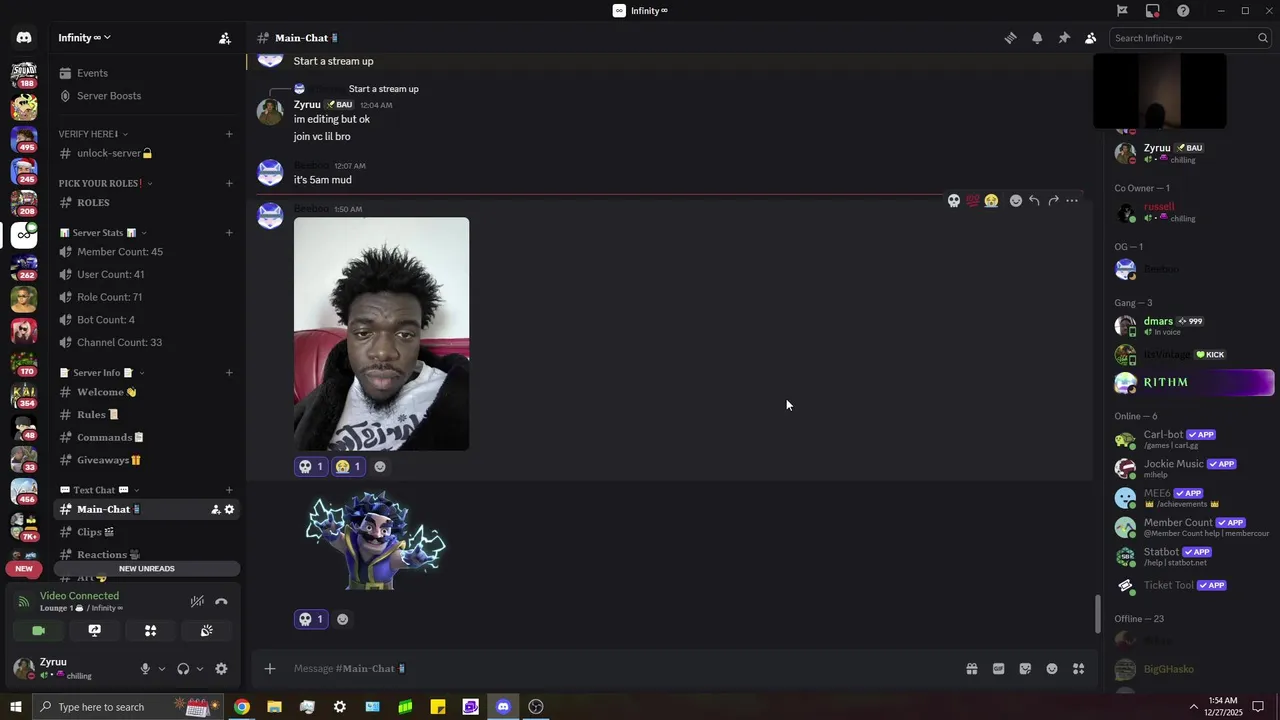The image size is (1280, 720).
Task: Open Welcome channel
Action: coord(146,392)
